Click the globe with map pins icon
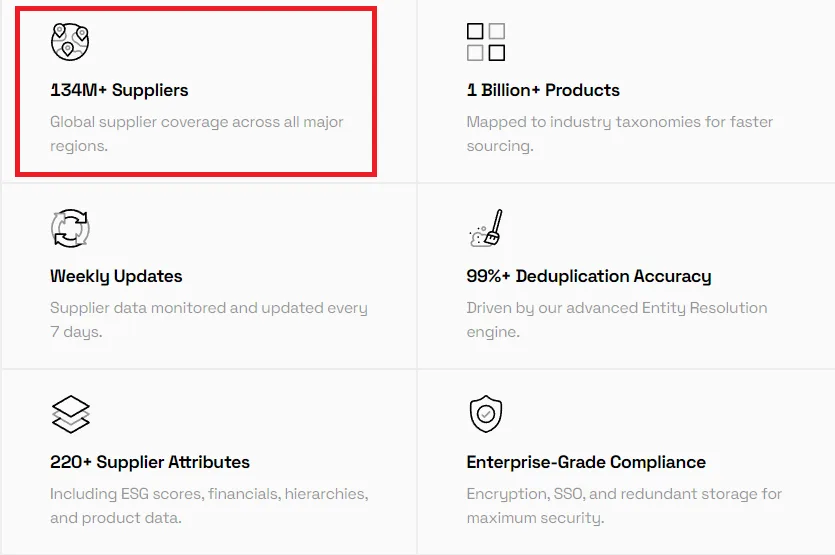 [x=70, y=42]
